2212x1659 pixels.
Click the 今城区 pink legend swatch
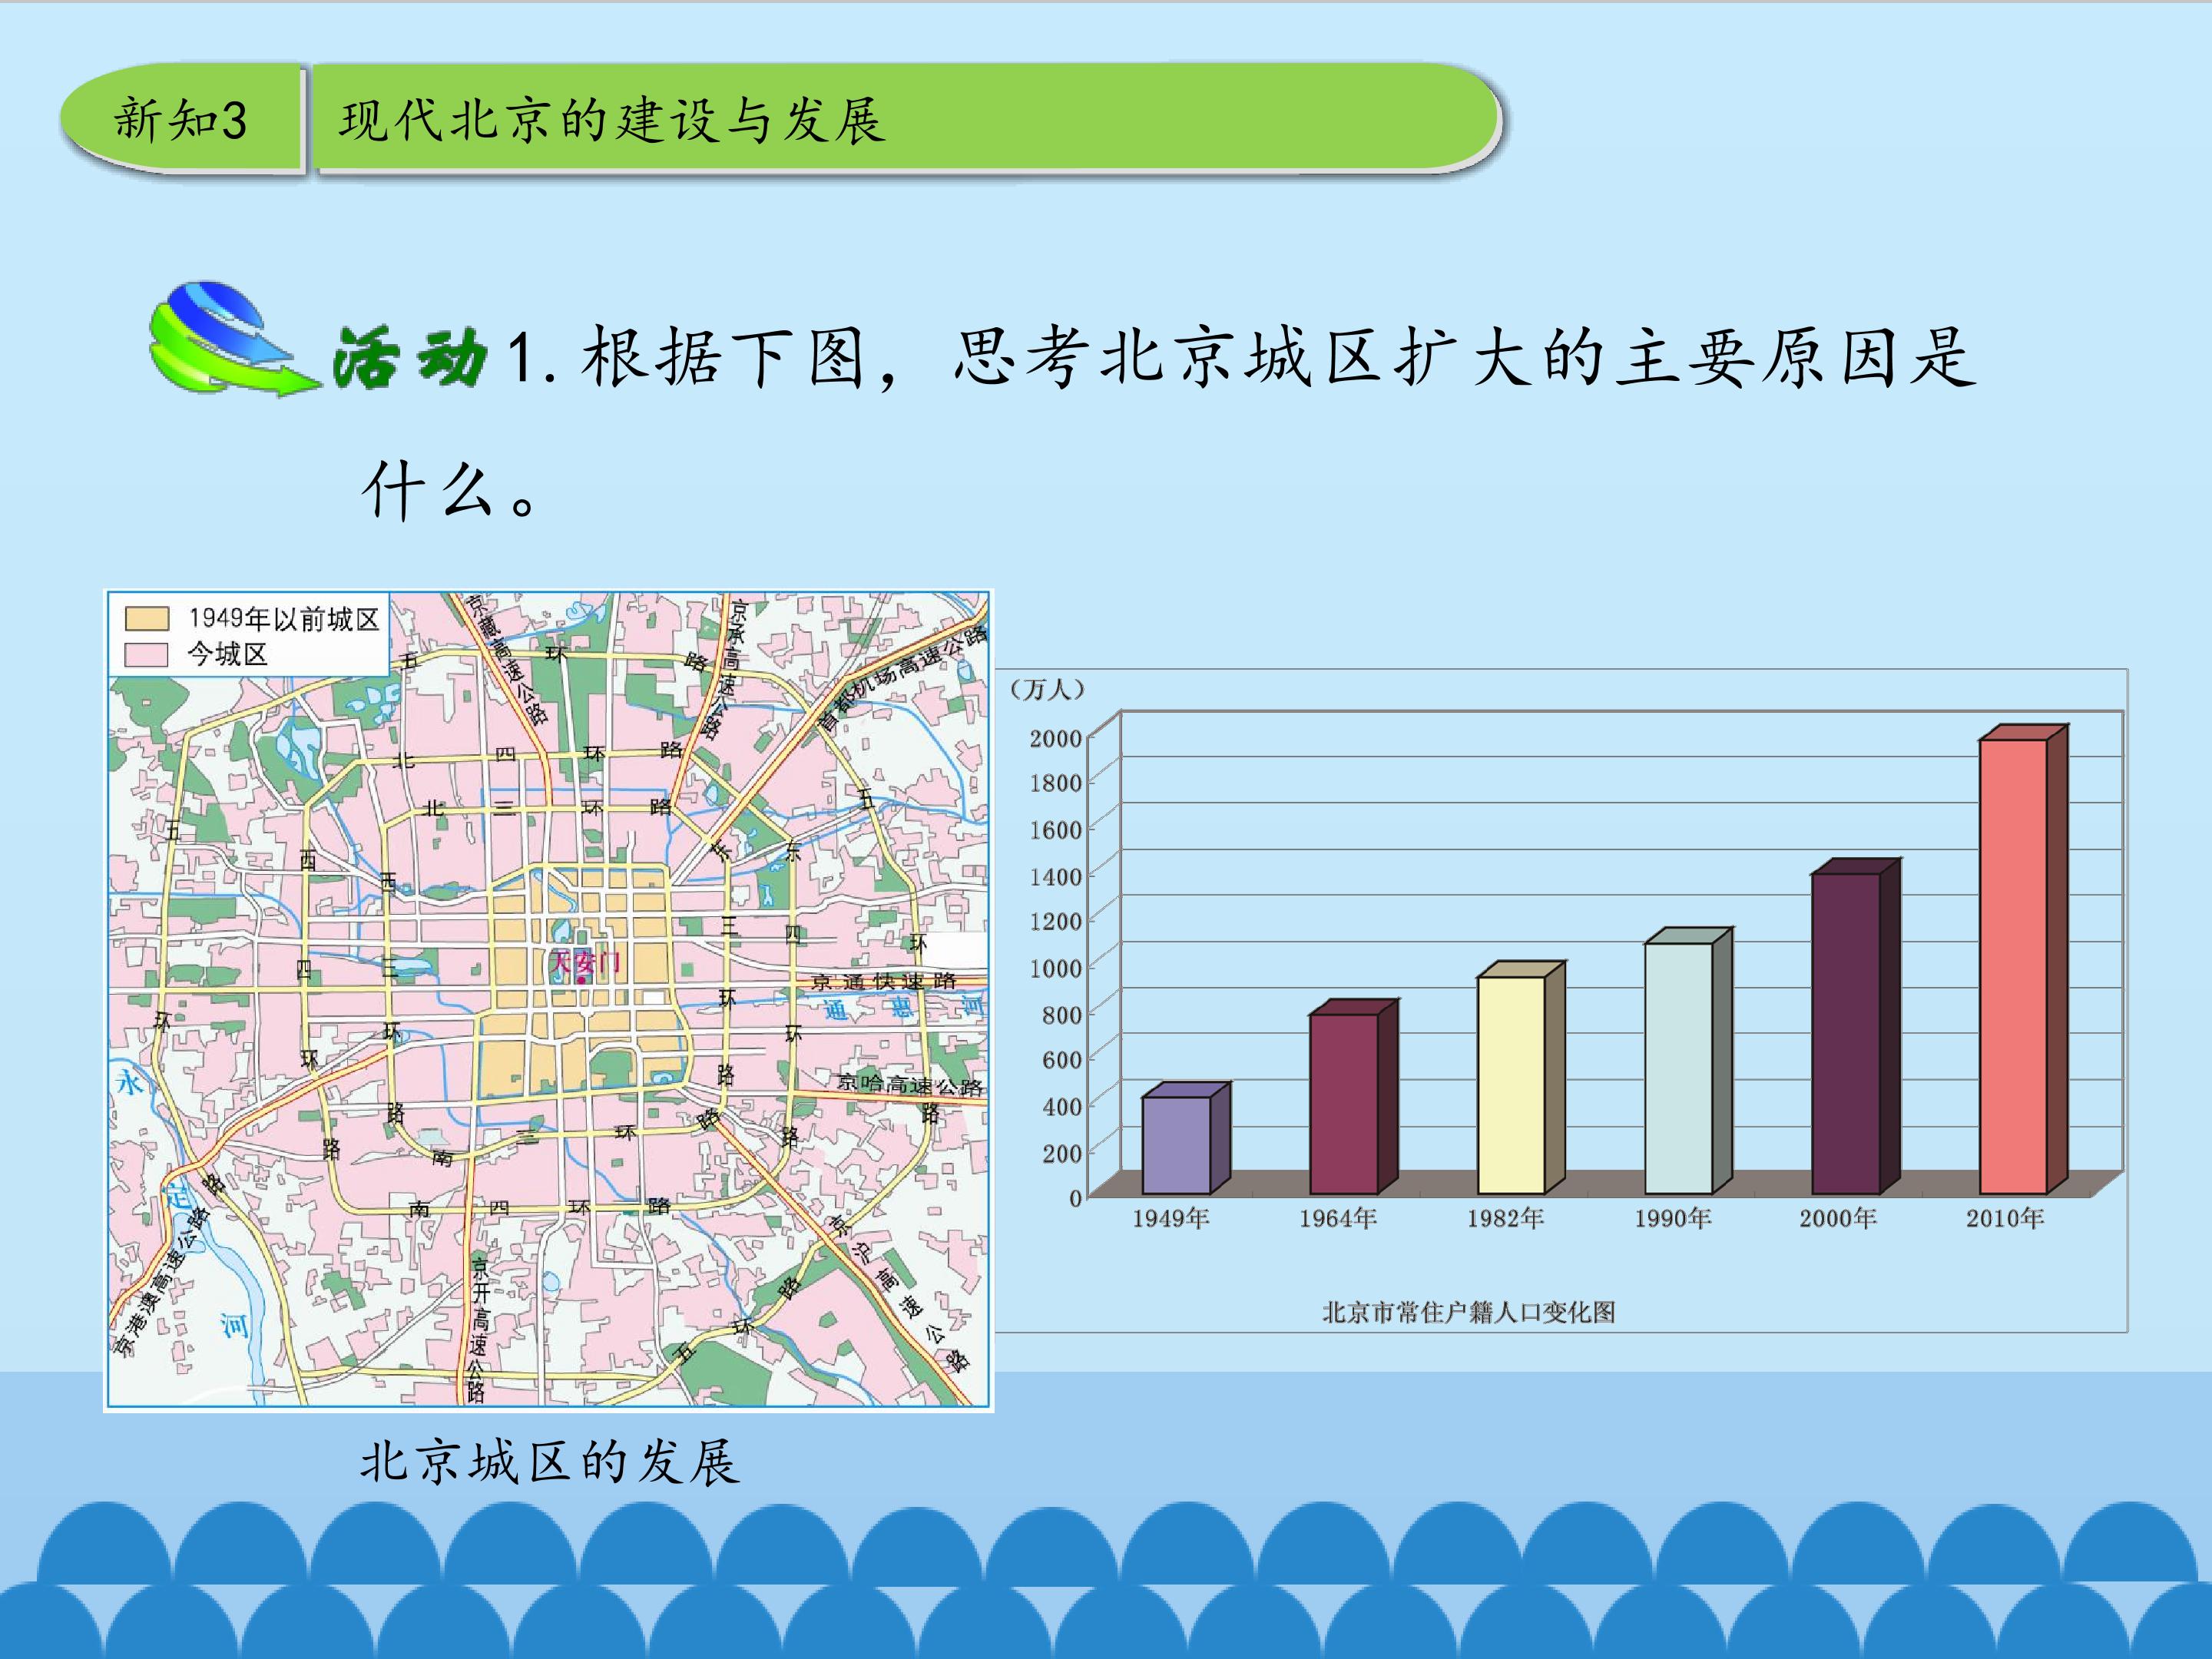146,654
